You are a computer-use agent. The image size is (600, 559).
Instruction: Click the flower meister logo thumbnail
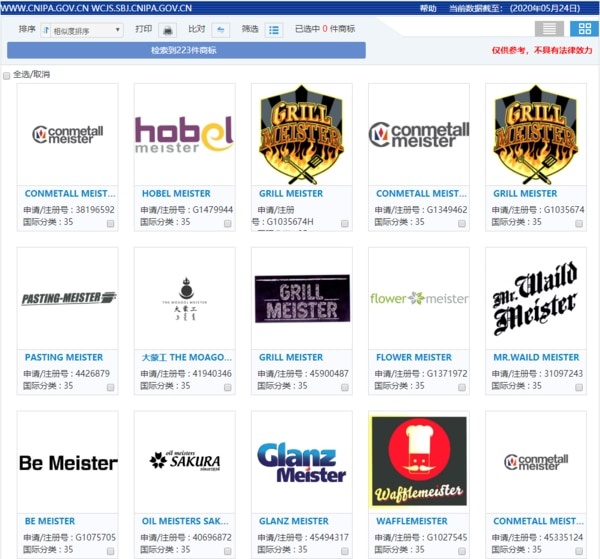tap(419, 298)
